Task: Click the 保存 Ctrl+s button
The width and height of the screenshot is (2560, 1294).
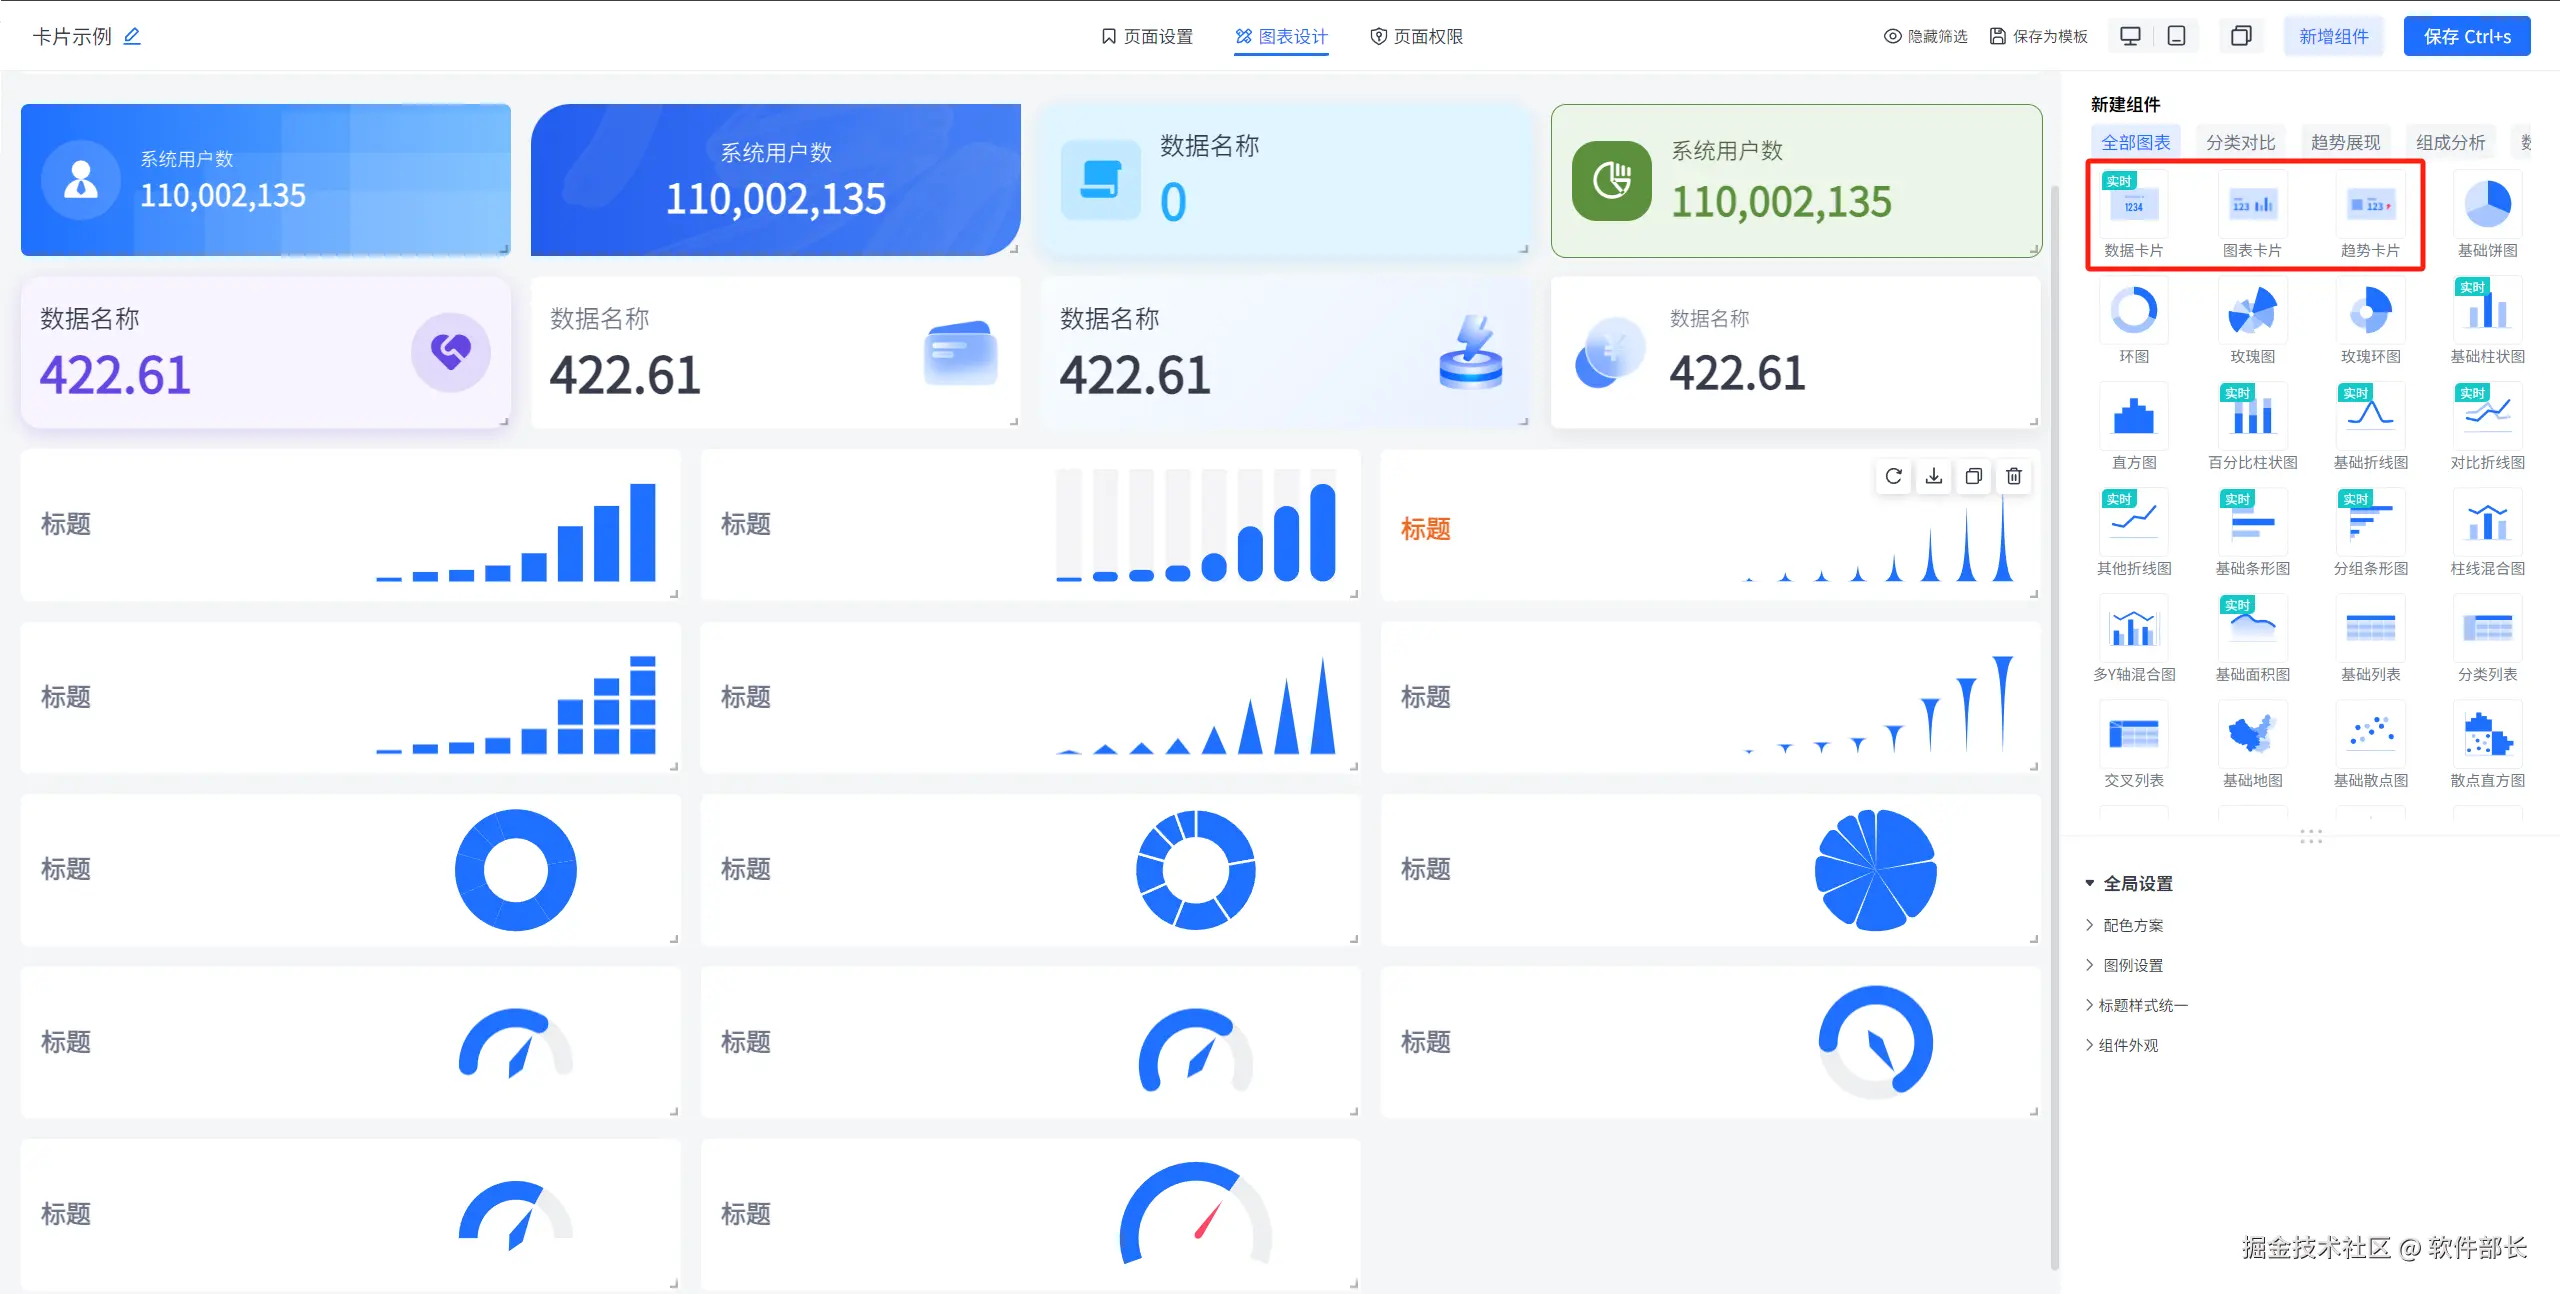Action: click(x=2466, y=37)
